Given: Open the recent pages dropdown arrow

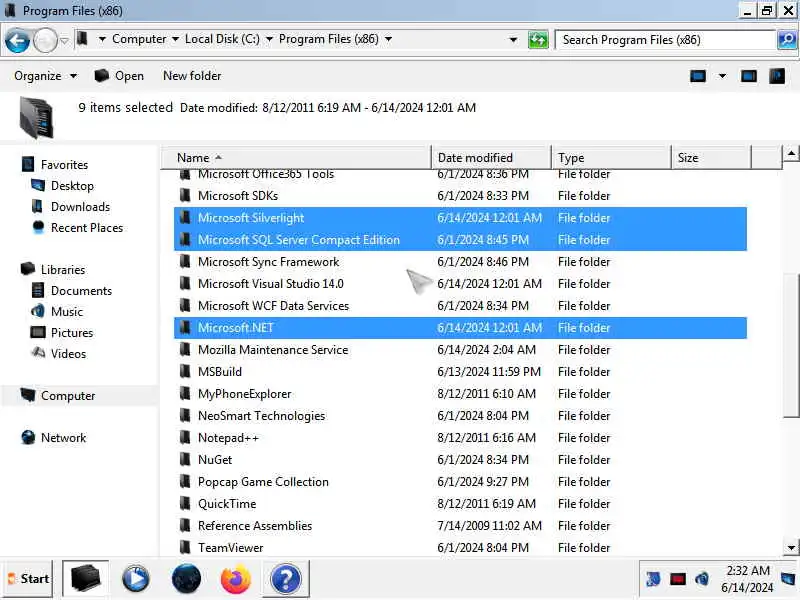Looking at the screenshot, I should pyautogui.click(x=64, y=40).
